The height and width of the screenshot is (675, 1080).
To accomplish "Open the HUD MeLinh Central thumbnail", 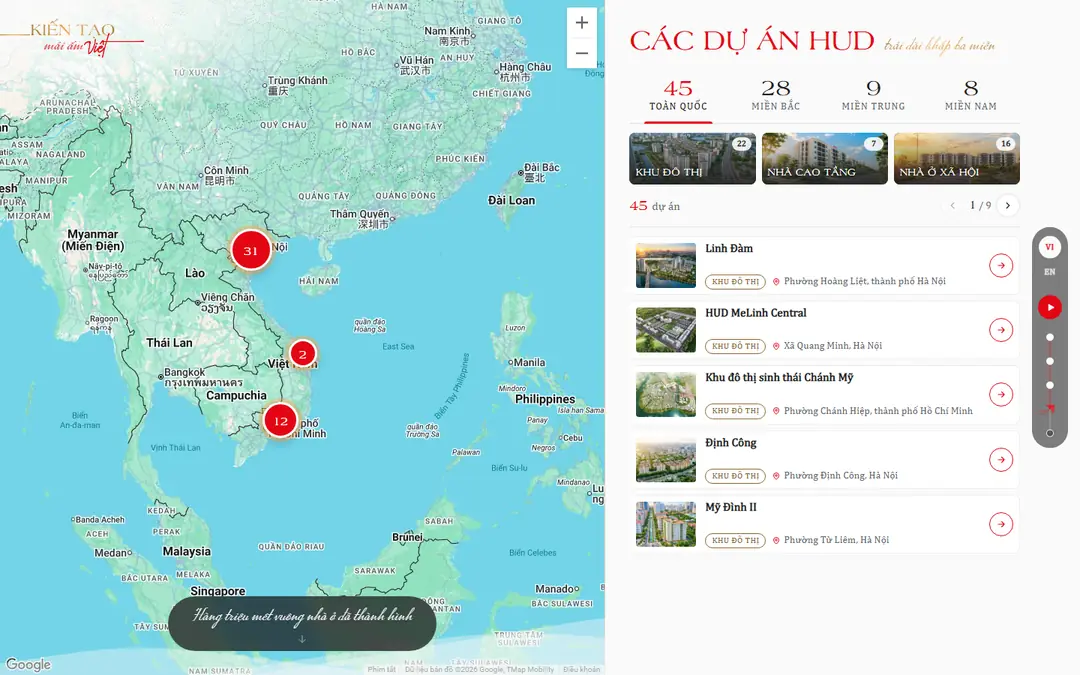I will [x=665, y=330].
